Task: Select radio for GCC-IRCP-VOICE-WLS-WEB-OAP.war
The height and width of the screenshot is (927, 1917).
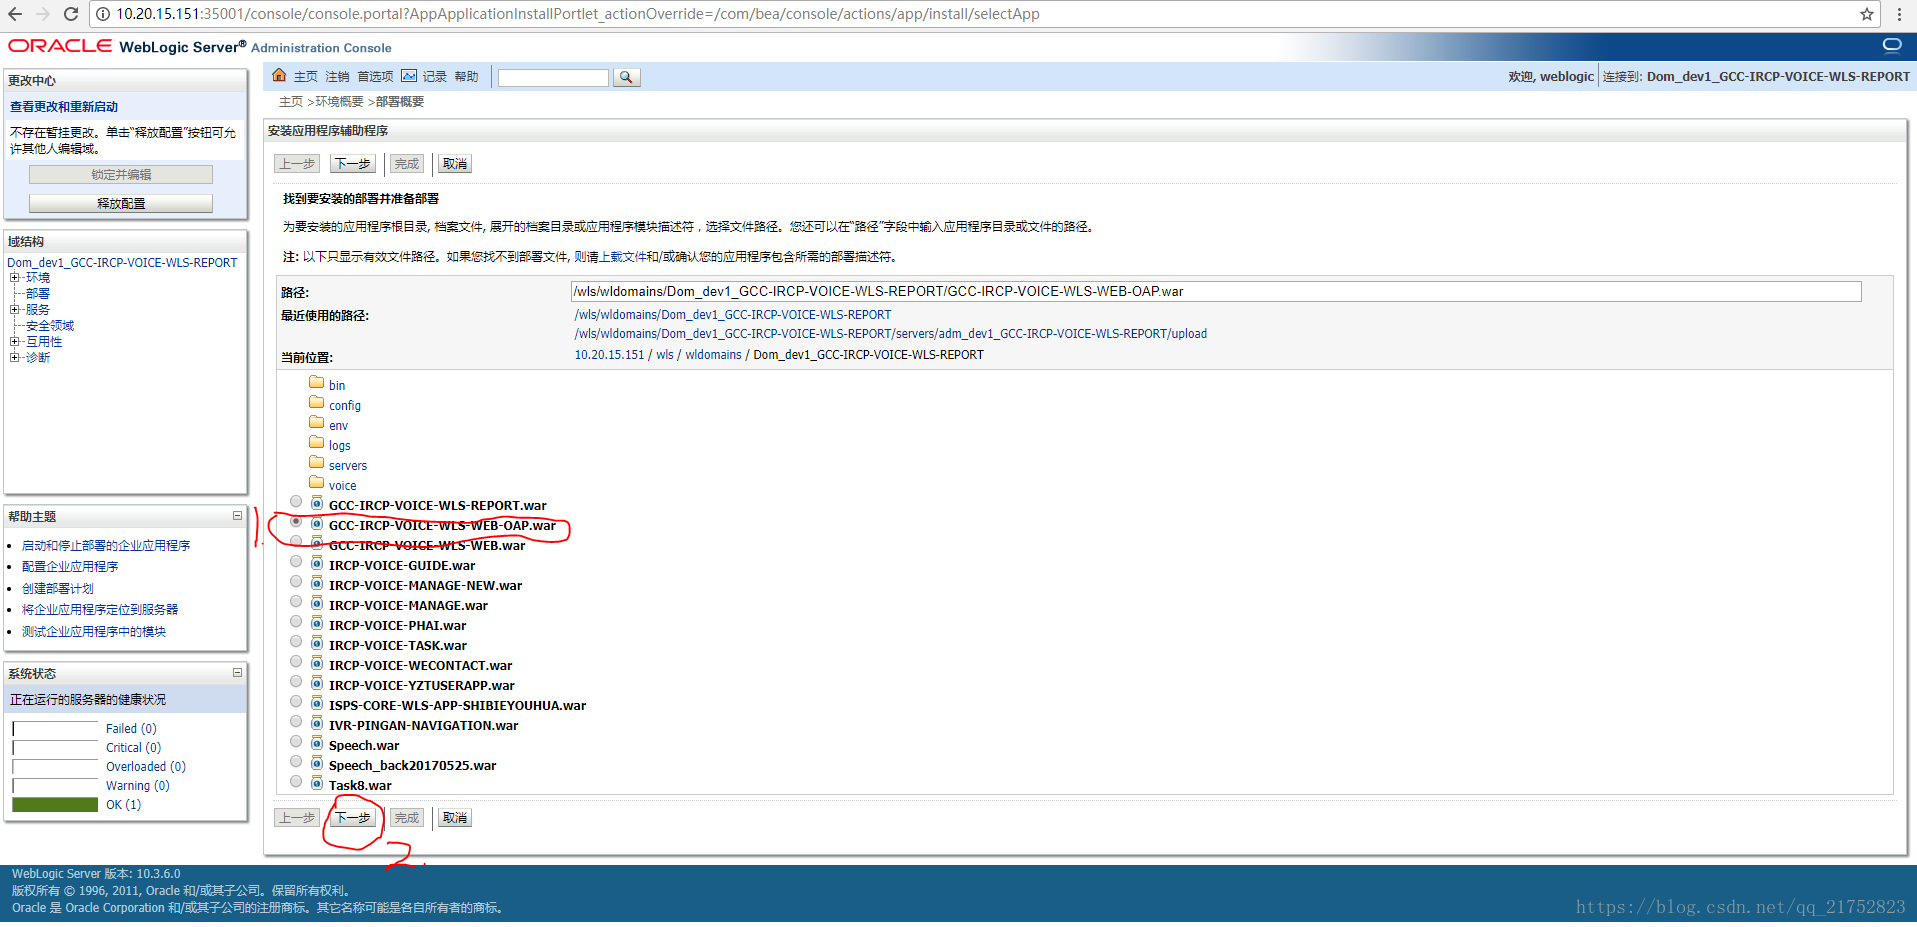Action: [x=296, y=522]
